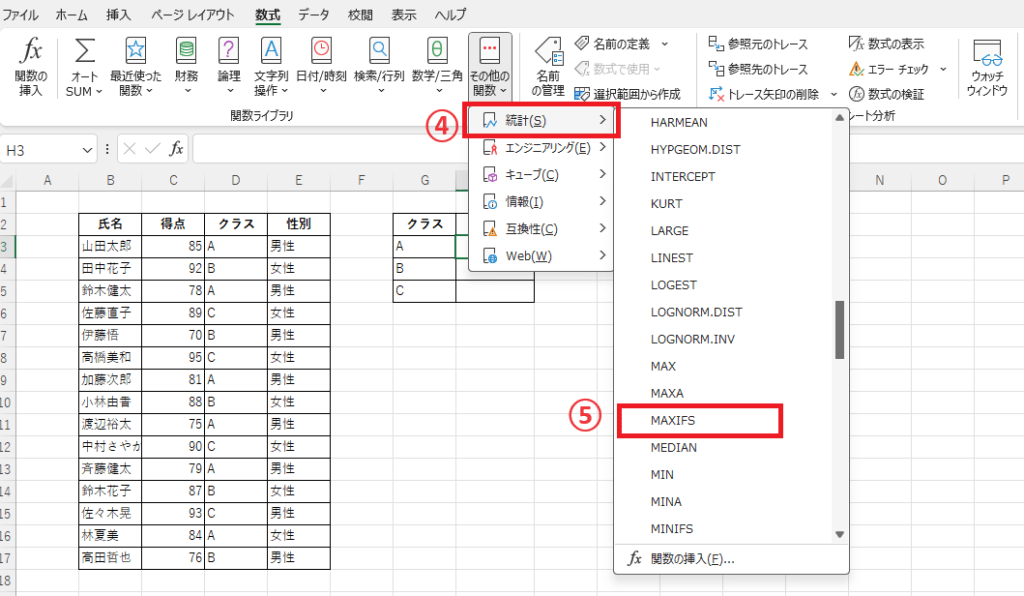Switch to ホーム tab
The width and height of the screenshot is (1024, 596).
(x=72, y=14)
